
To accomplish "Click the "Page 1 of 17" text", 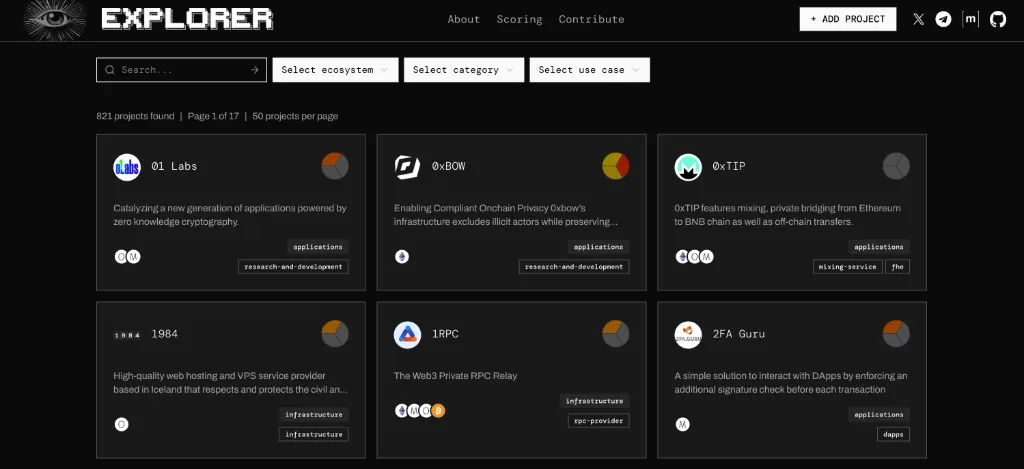I will pyautogui.click(x=213, y=116).
